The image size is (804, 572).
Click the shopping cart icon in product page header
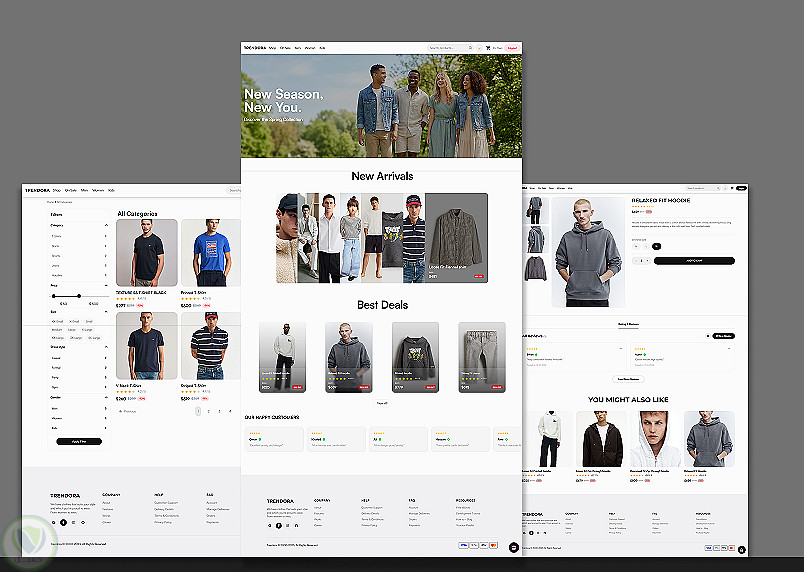(x=732, y=188)
